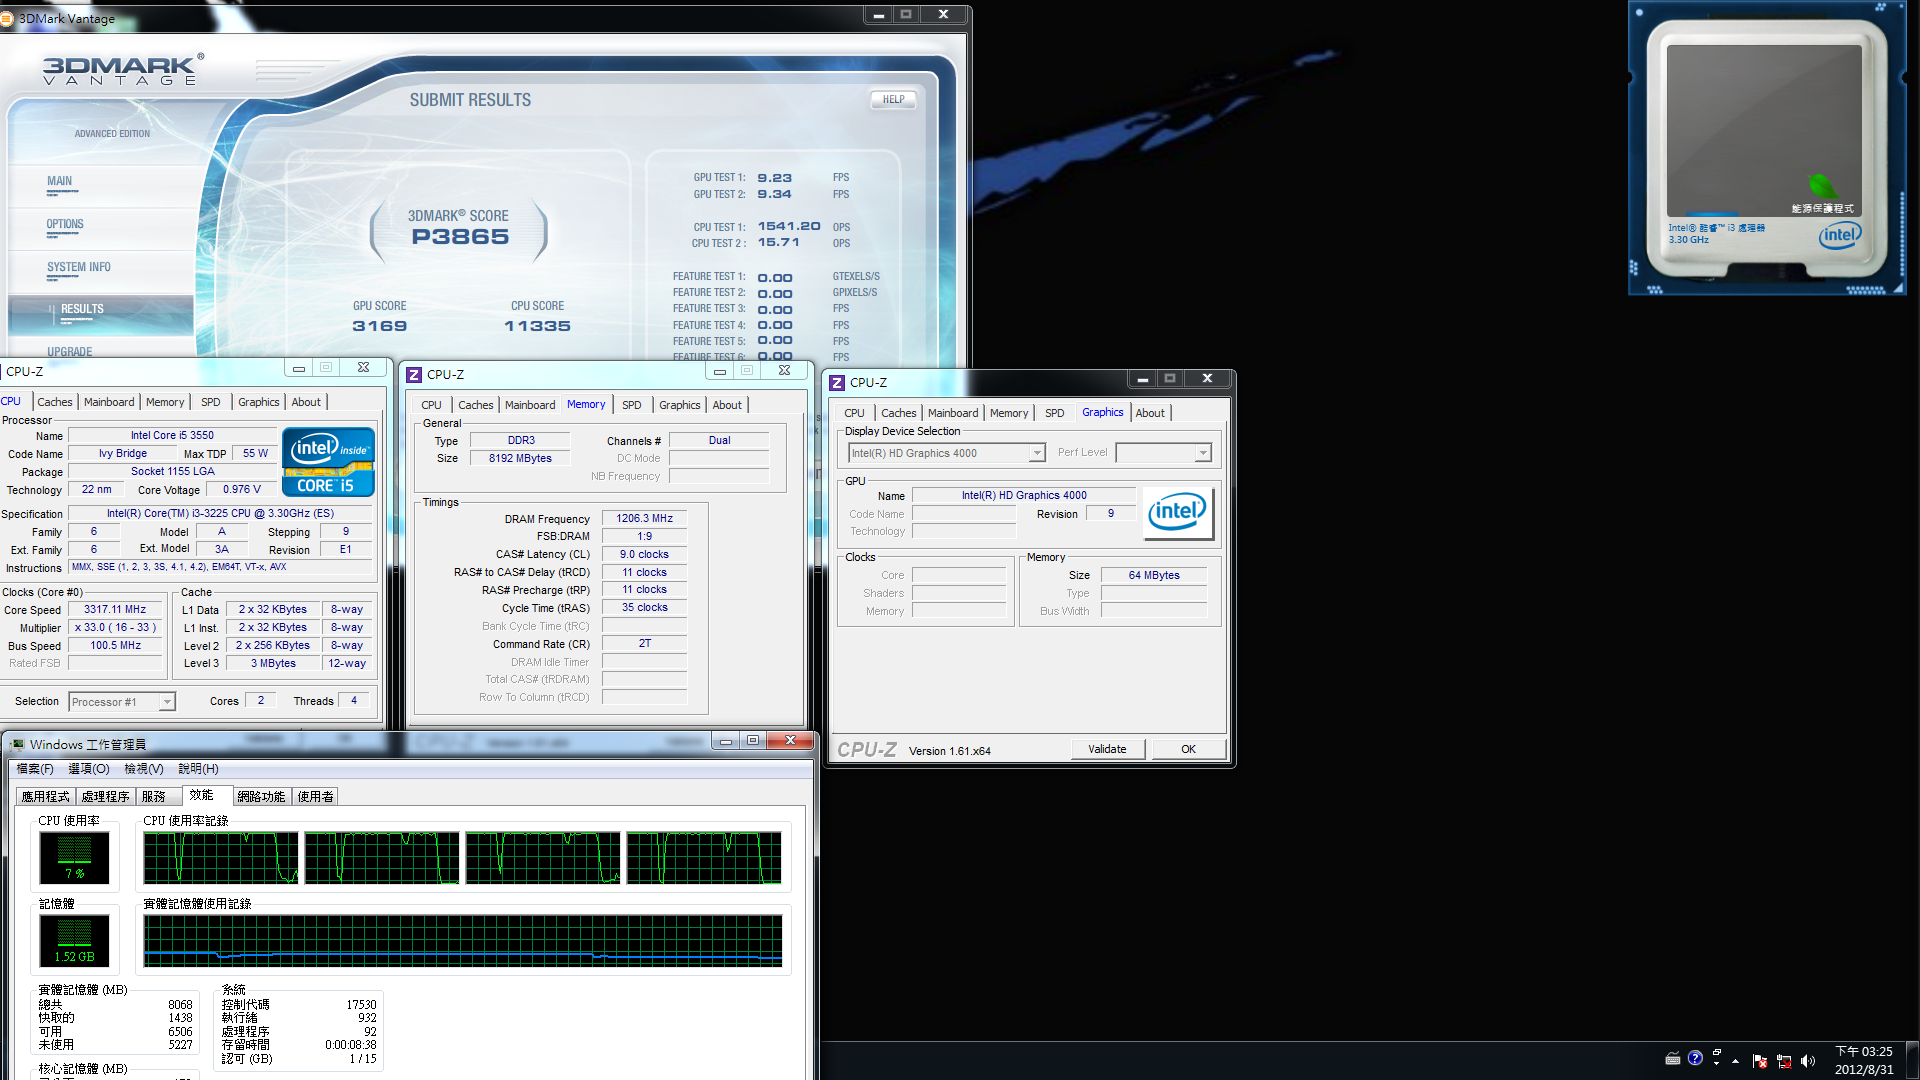Click the Intel Core i5 inside logo
The height and width of the screenshot is (1080, 1920).
coord(329,461)
